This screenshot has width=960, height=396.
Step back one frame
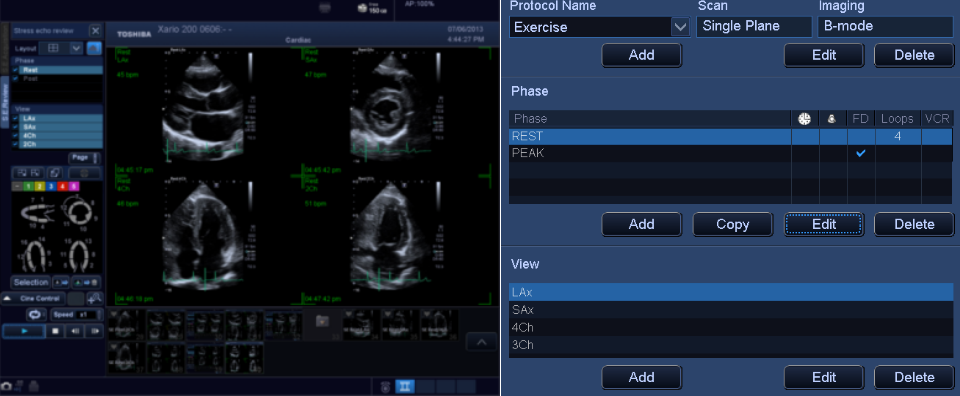click(75, 331)
